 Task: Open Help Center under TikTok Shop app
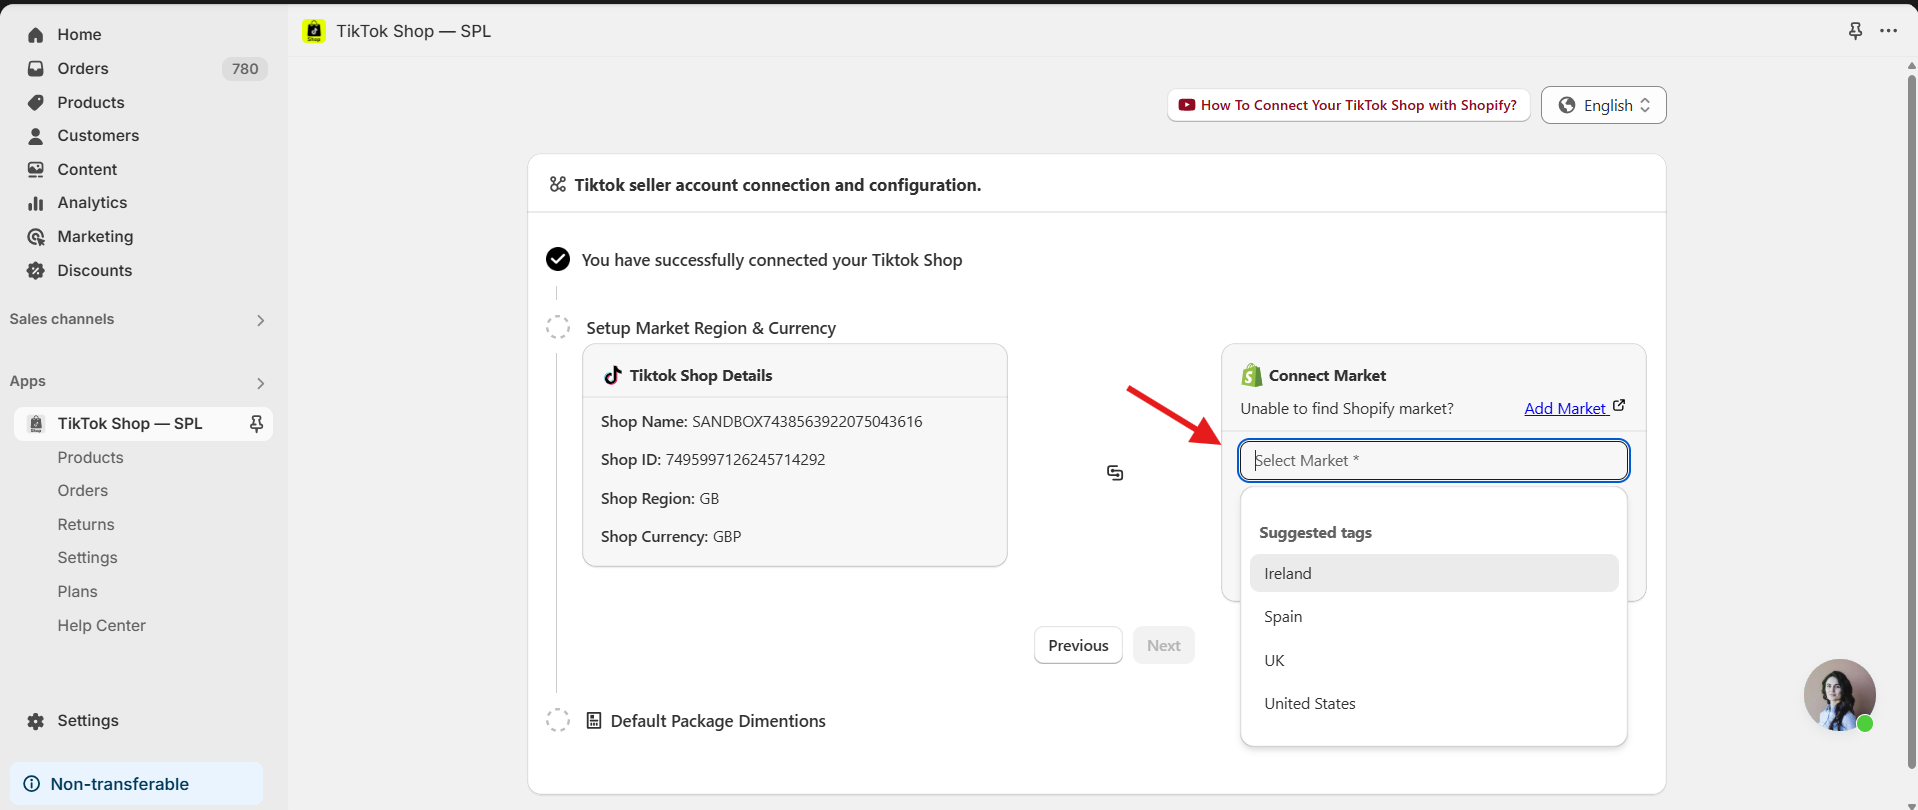(101, 626)
